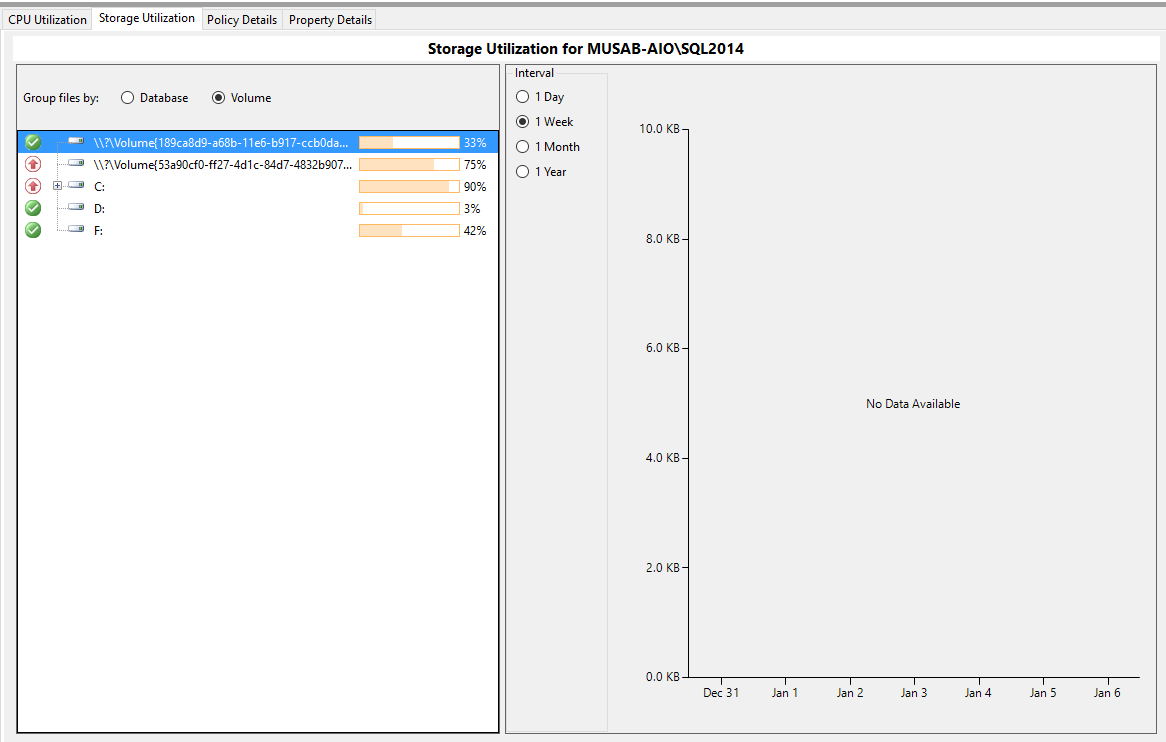
Task: Click the 90% value text
Action: pyautogui.click(x=475, y=187)
